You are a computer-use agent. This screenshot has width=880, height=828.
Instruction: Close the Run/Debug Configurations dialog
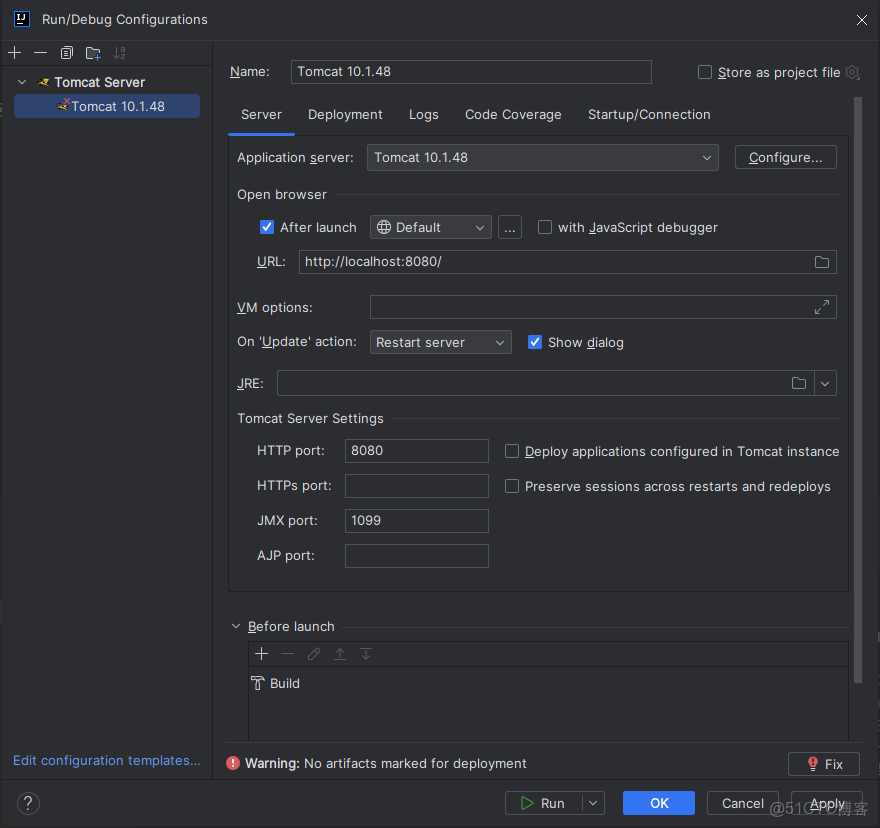861,20
